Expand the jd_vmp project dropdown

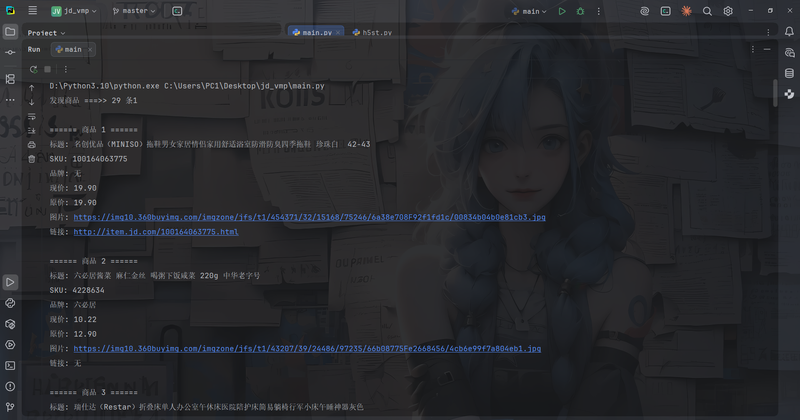pos(73,11)
